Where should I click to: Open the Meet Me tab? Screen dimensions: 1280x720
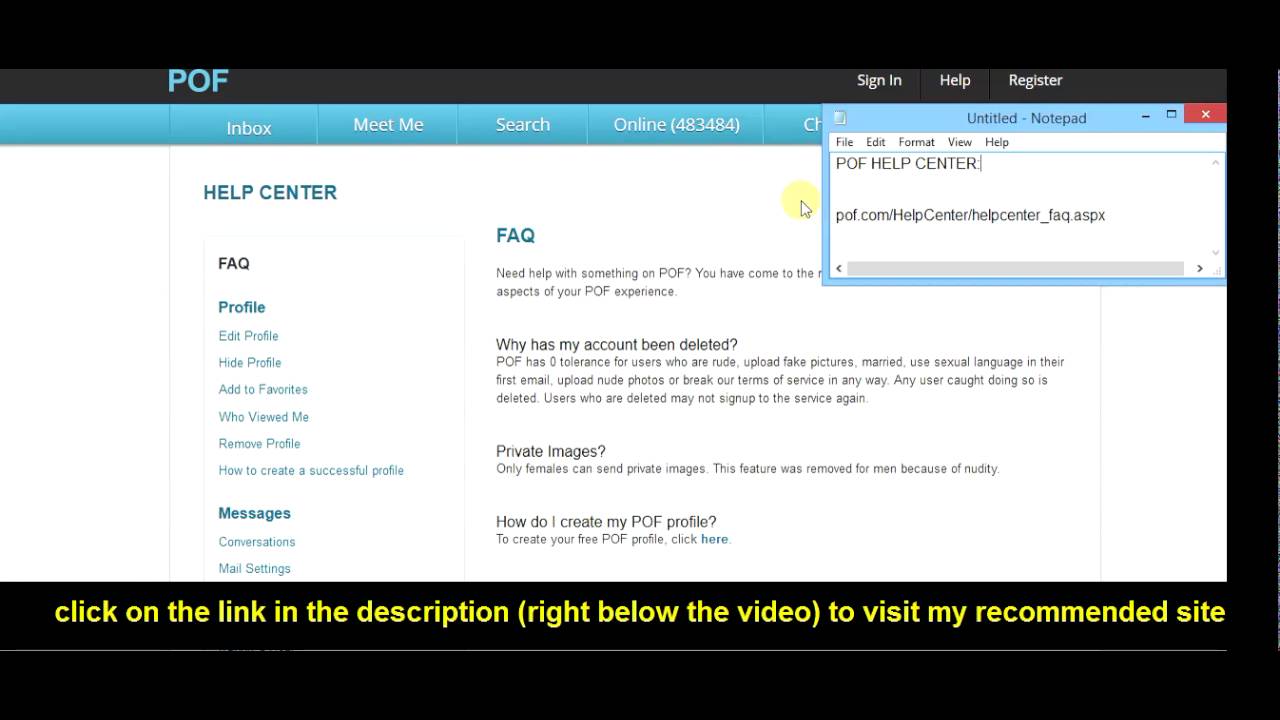coord(388,125)
